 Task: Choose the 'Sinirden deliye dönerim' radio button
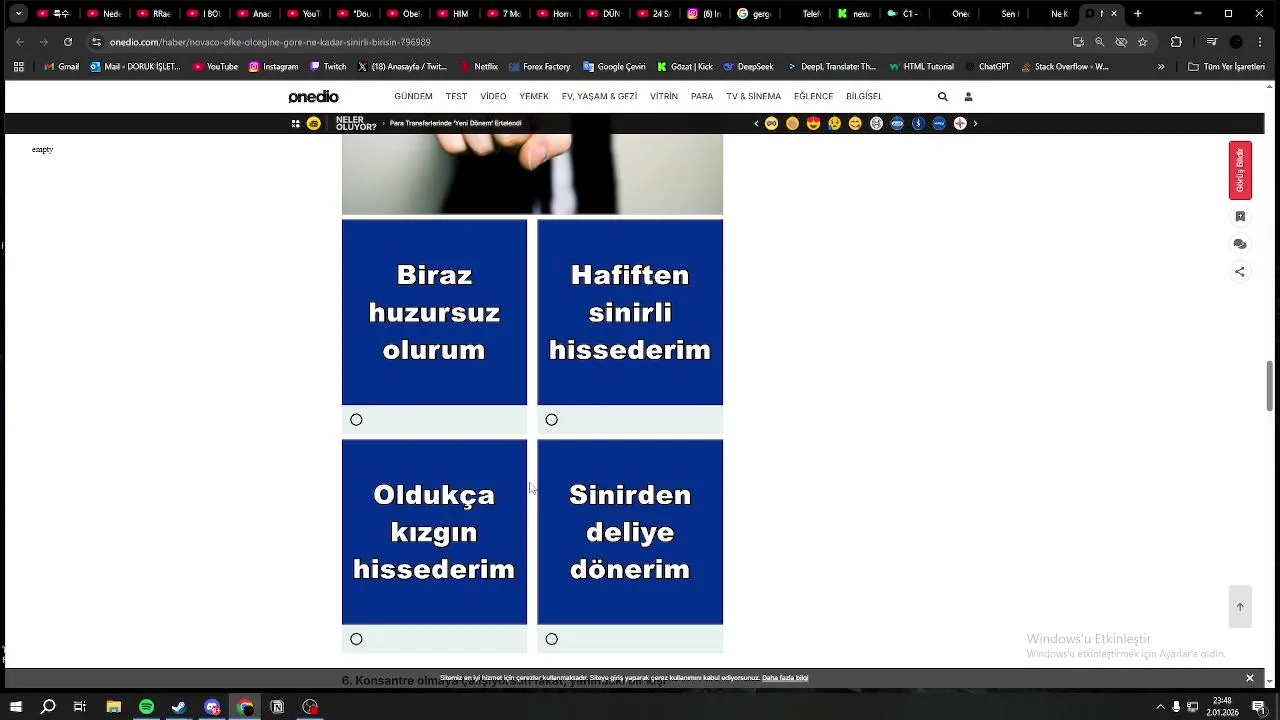pos(551,639)
